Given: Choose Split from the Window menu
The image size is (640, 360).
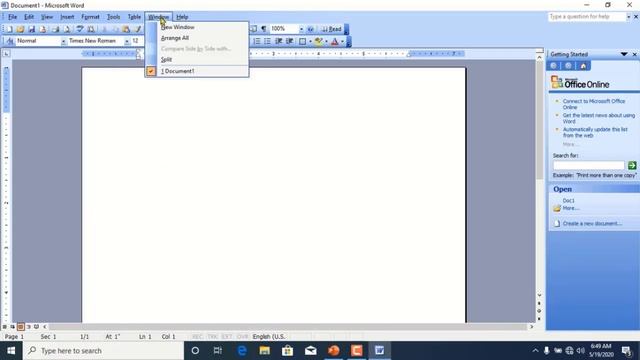Looking at the screenshot, I should (x=197, y=60).
